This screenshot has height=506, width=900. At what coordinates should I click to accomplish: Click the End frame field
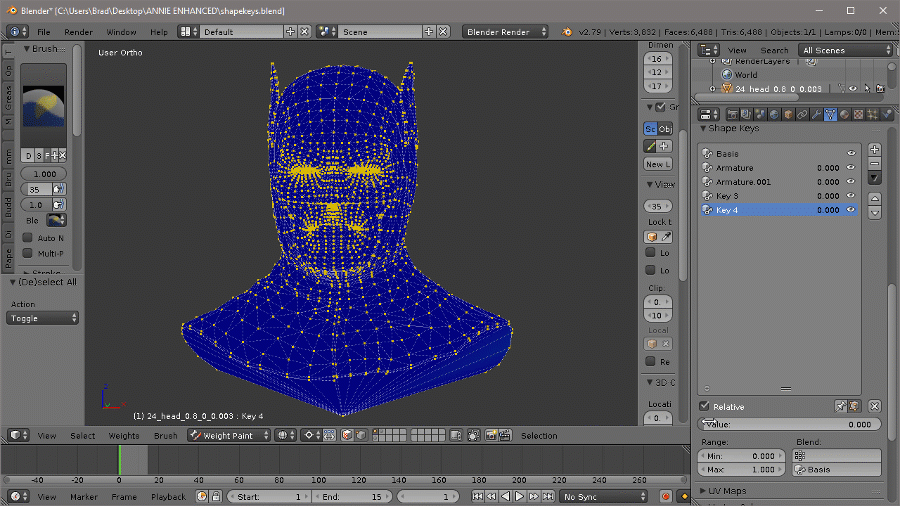tap(351, 496)
